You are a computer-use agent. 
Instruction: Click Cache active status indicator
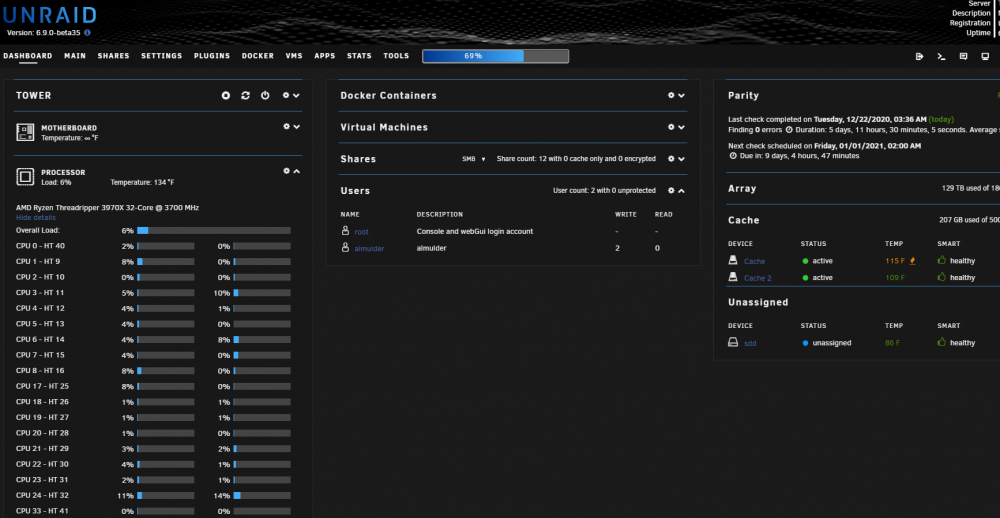click(805, 261)
